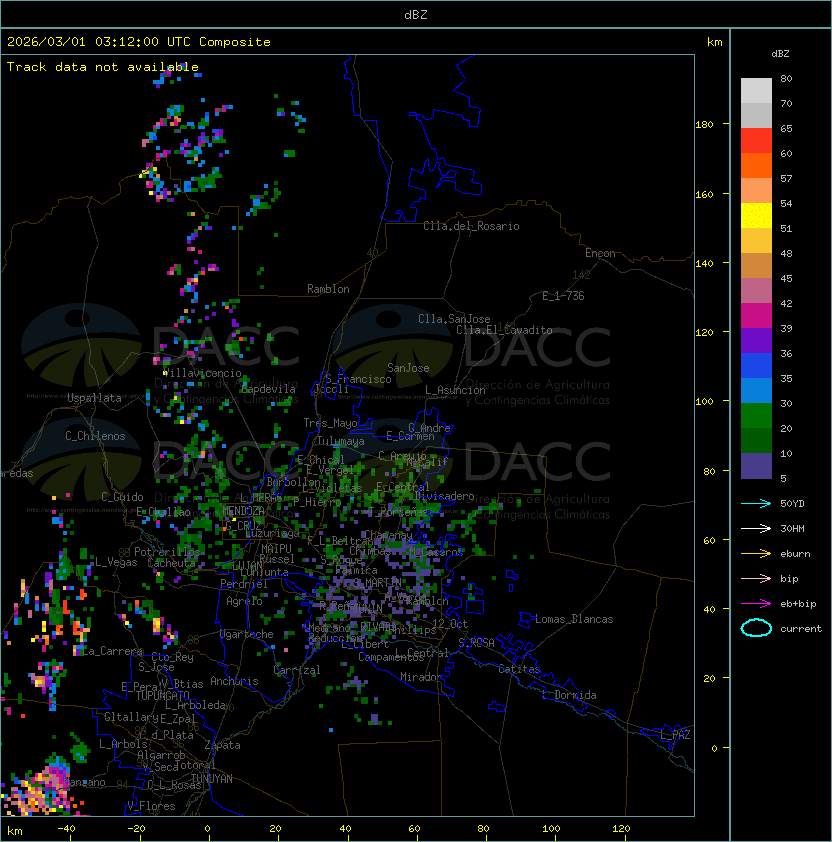Select the light gray 70-80 dBZ swatch
The image size is (832, 842).
(x=756, y=91)
